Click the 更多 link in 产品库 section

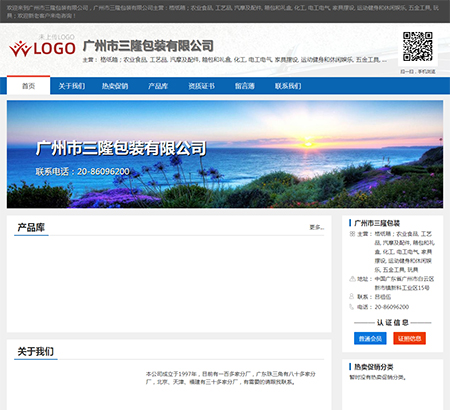coord(317,227)
